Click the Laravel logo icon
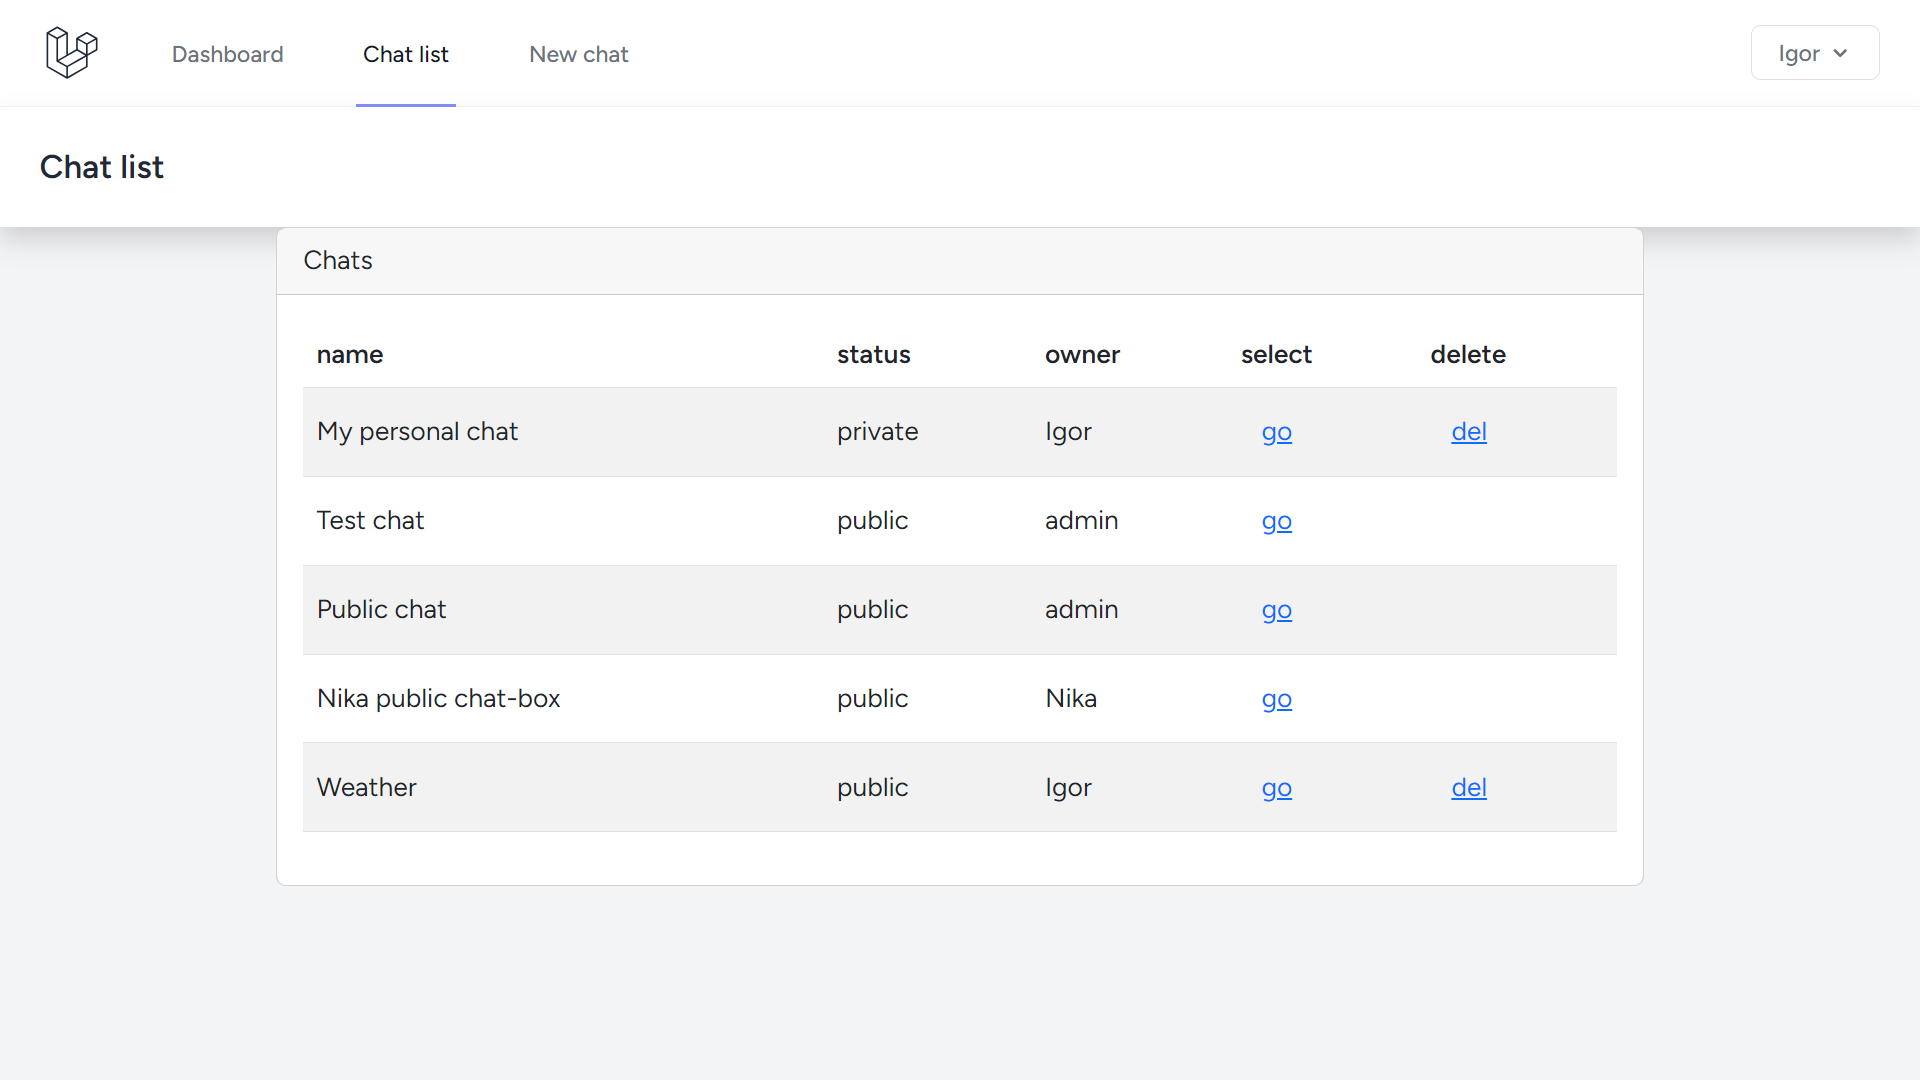Image resolution: width=1920 pixels, height=1080 pixels. point(71,53)
